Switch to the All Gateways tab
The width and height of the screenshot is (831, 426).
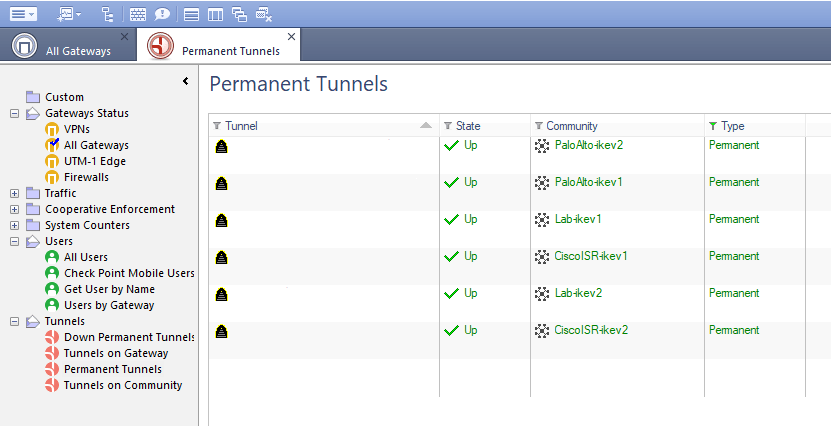pos(66,47)
